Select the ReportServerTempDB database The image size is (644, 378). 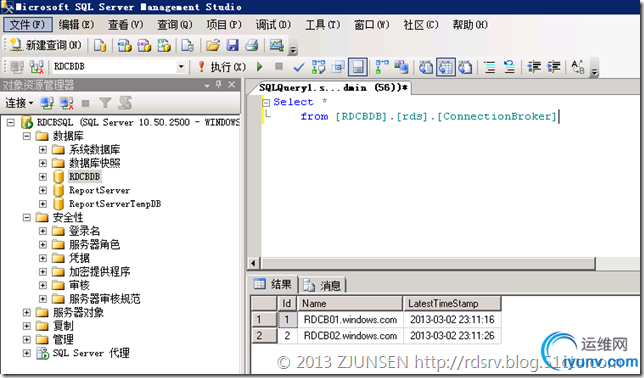pos(115,204)
